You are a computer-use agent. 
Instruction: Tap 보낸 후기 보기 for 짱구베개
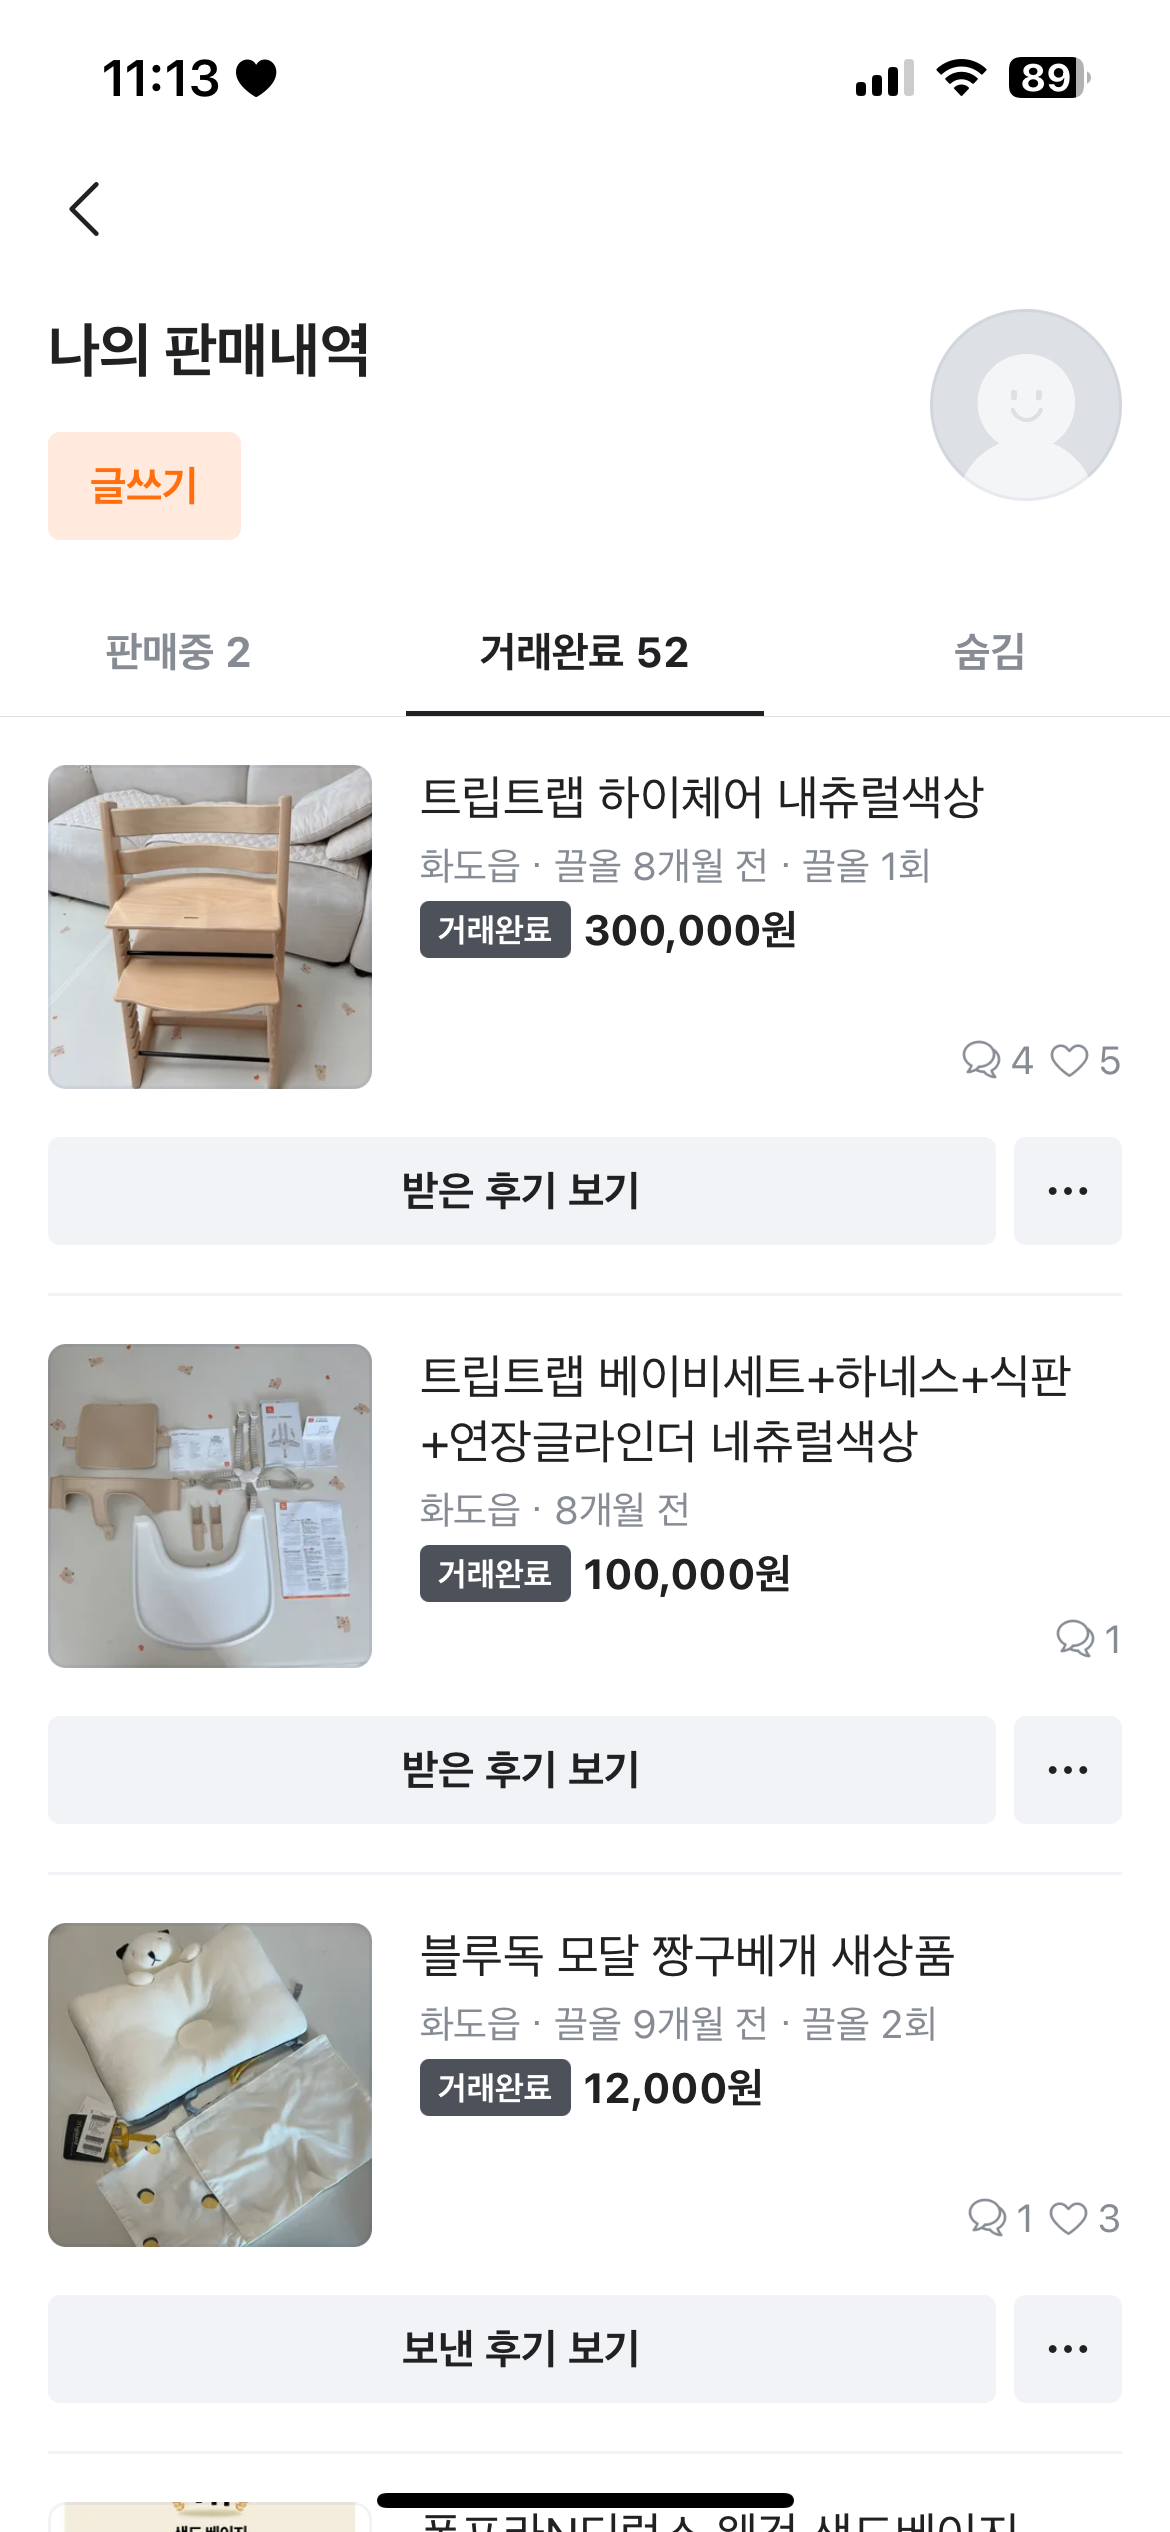click(521, 2349)
